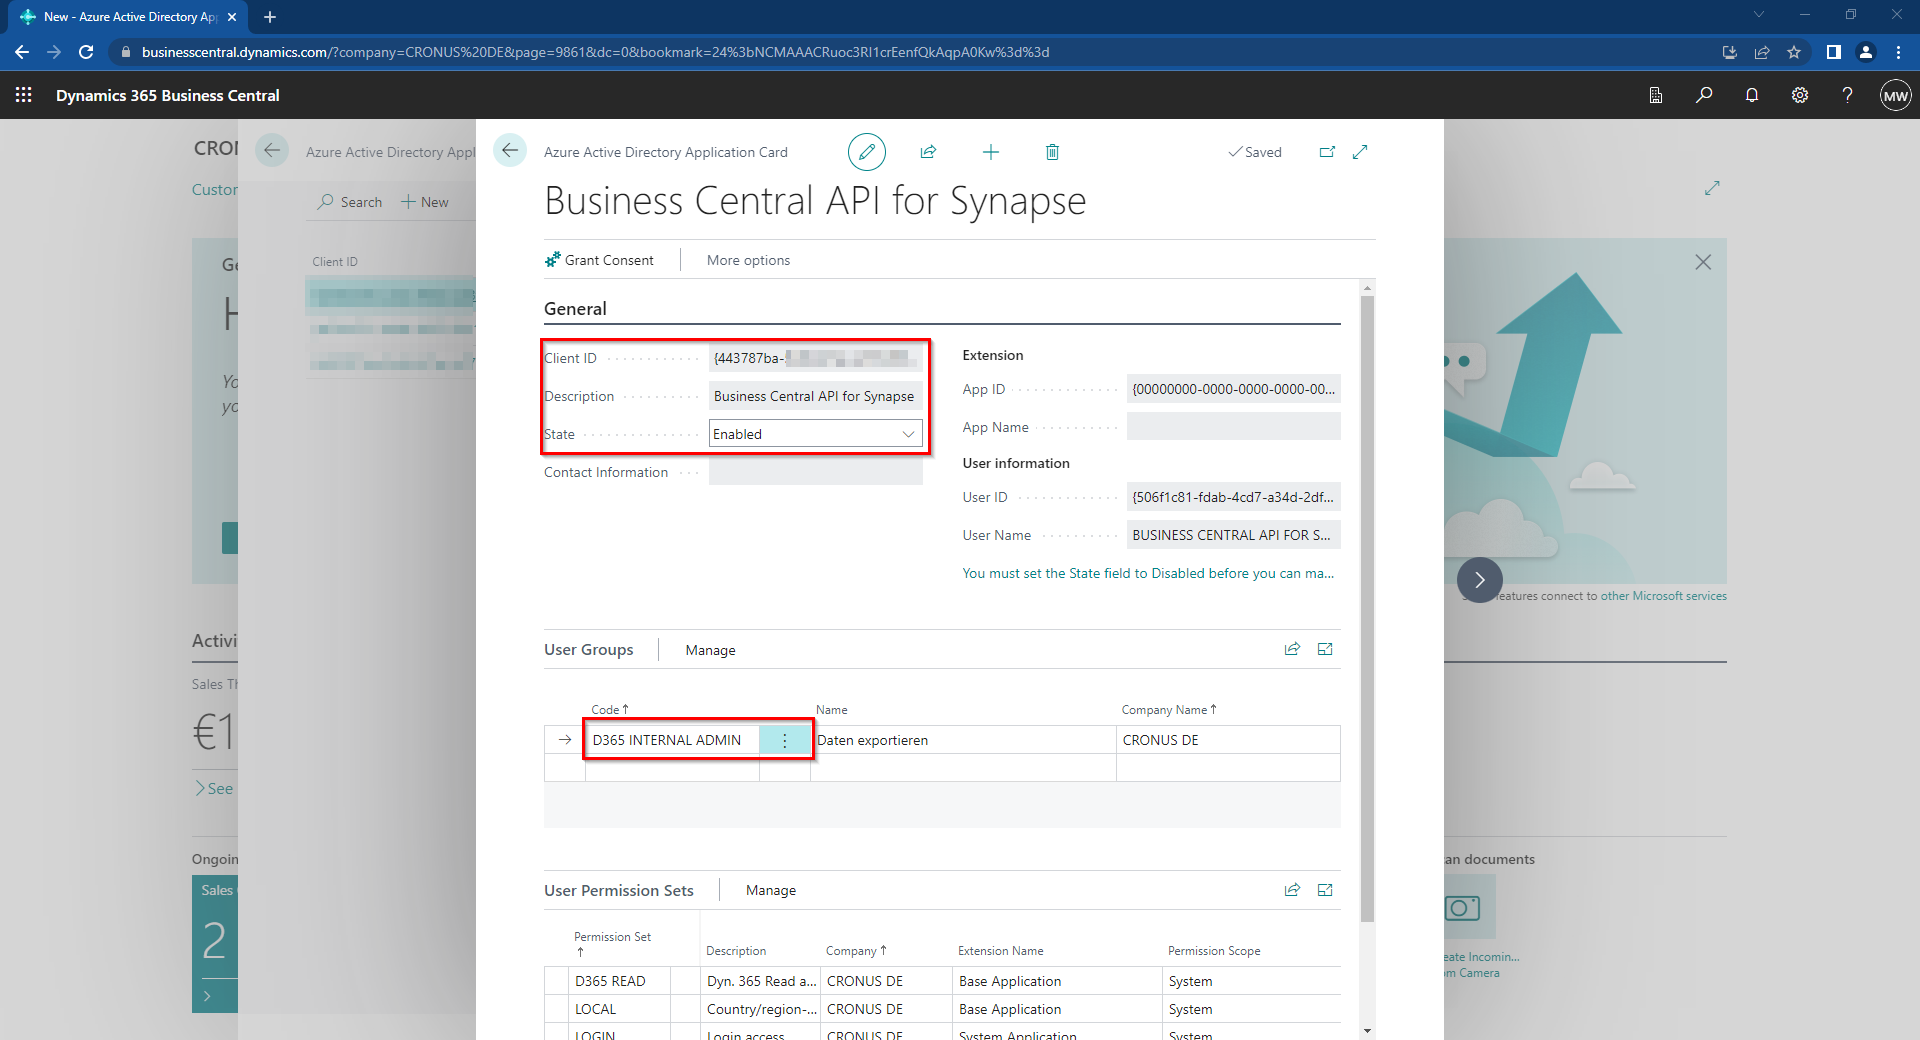Click the Daten exportieren name cell
The height and width of the screenshot is (1040, 1920).
963,740
